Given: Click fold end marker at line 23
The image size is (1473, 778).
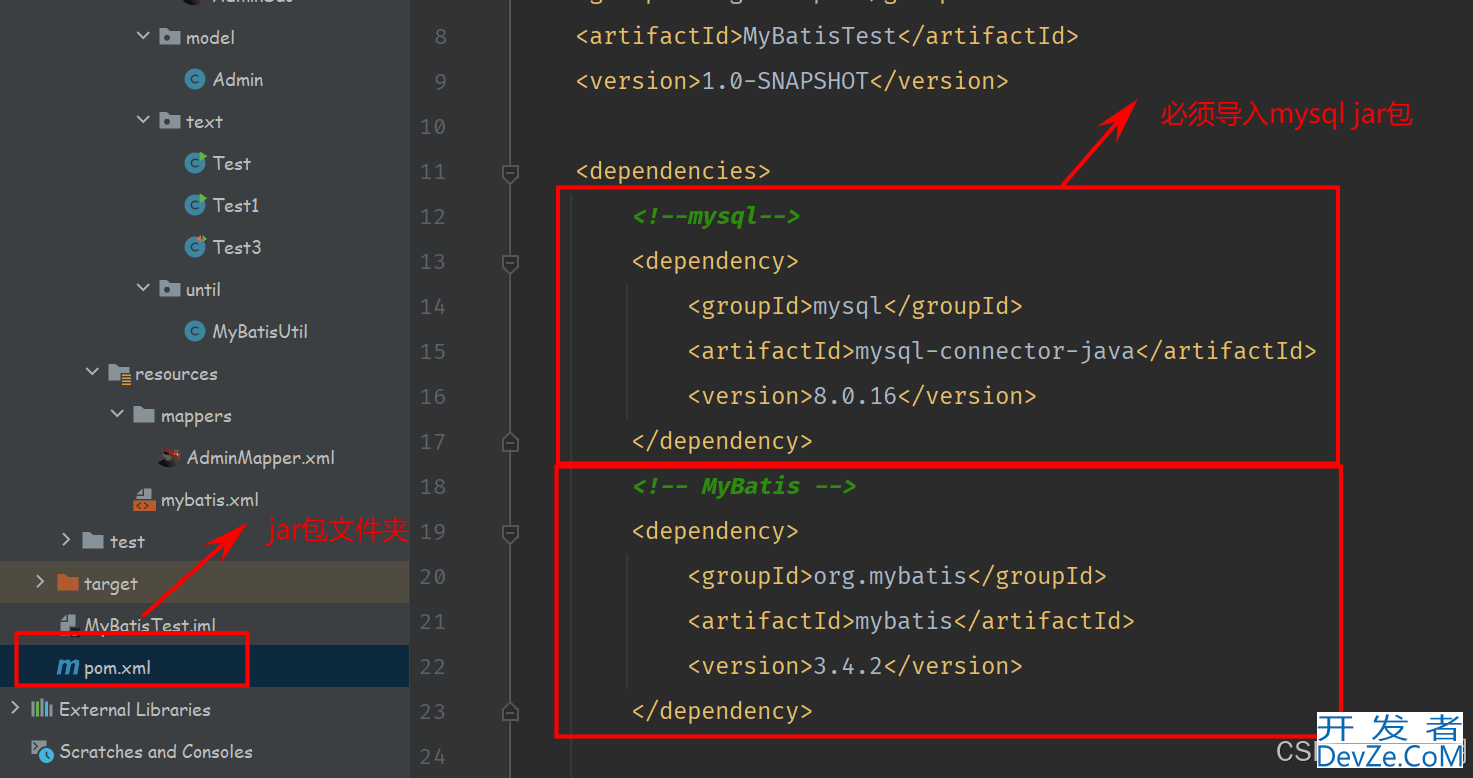Looking at the screenshot, I should (x=510, y=711).
